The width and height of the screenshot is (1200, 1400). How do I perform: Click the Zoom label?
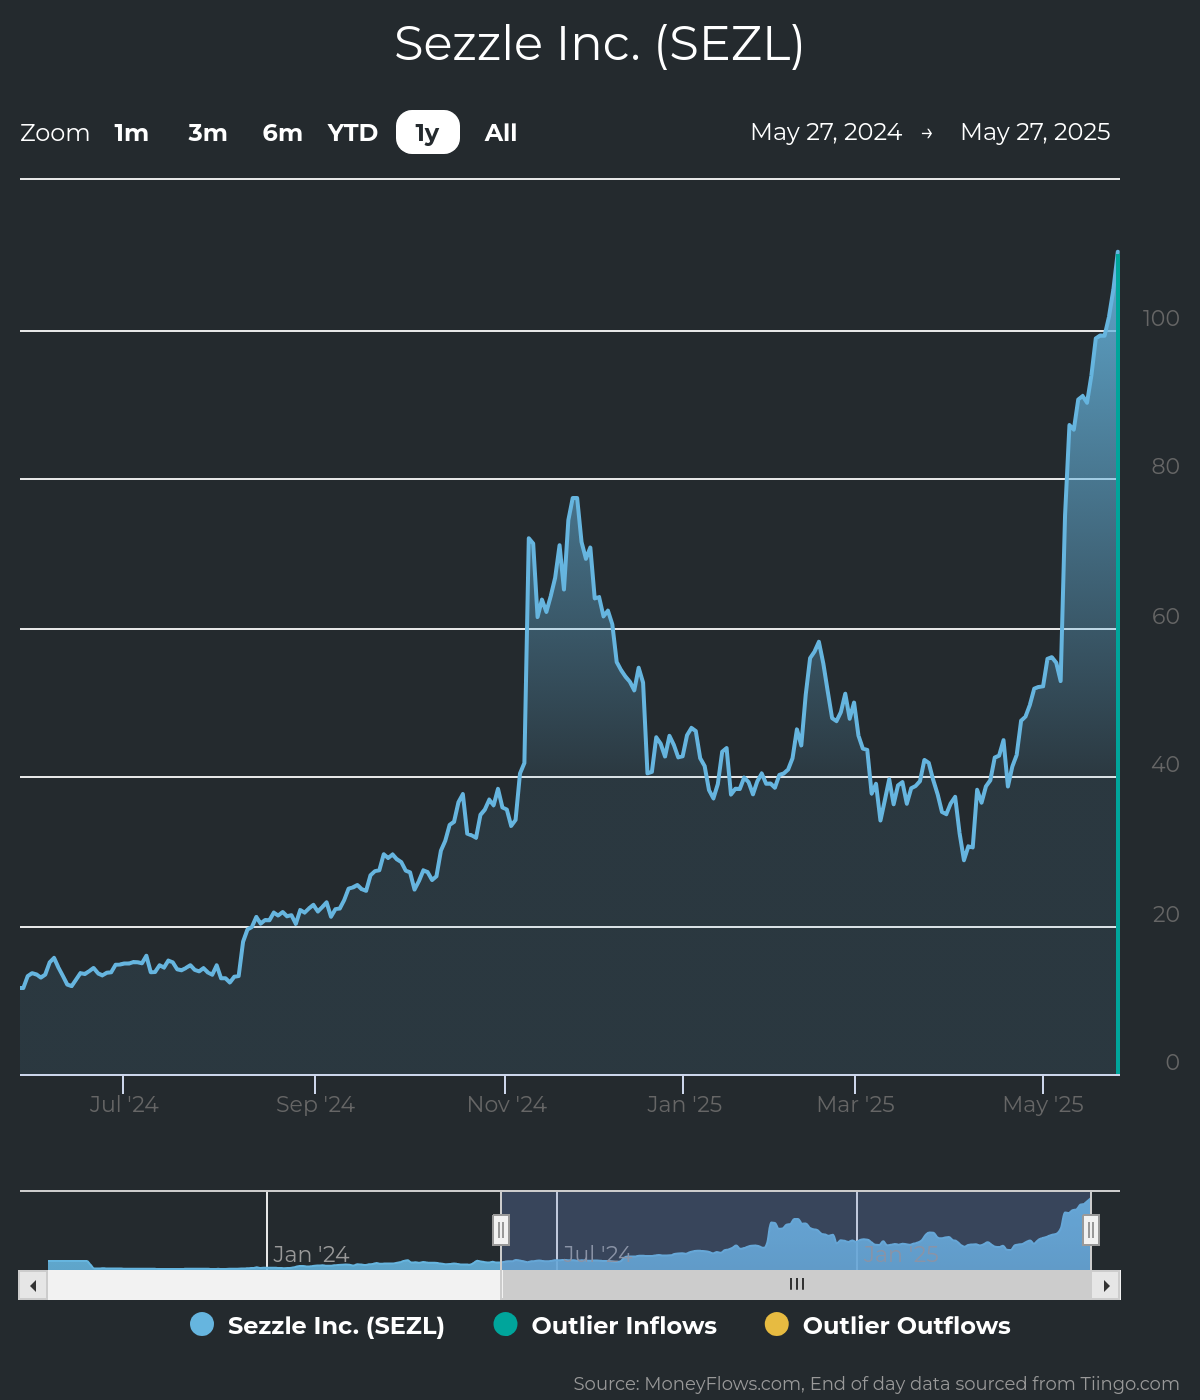click(x=55, y=133)
